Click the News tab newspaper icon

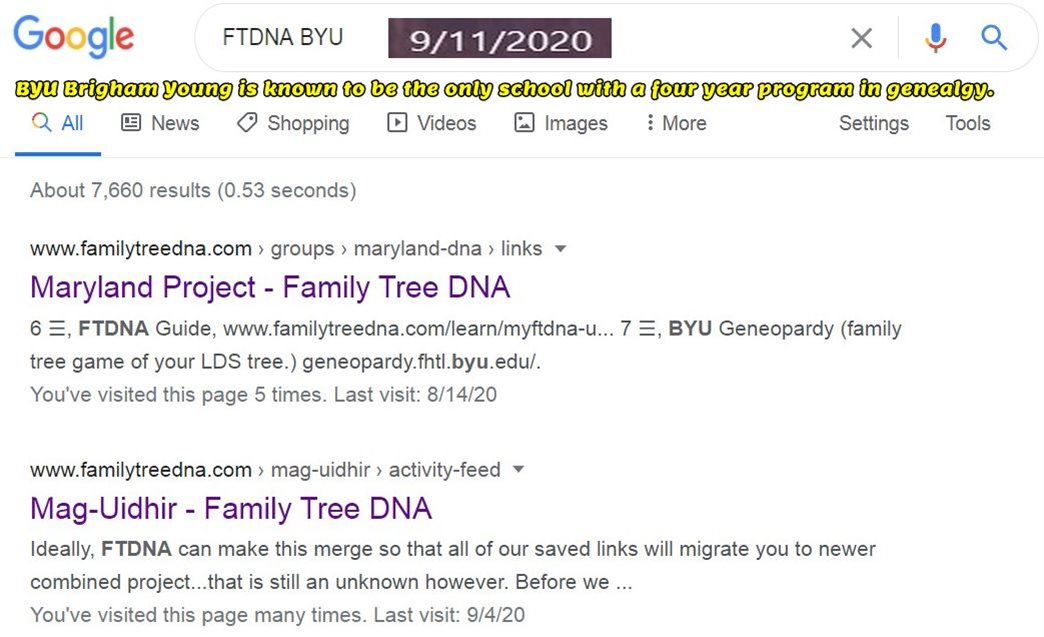coord(131,122)
